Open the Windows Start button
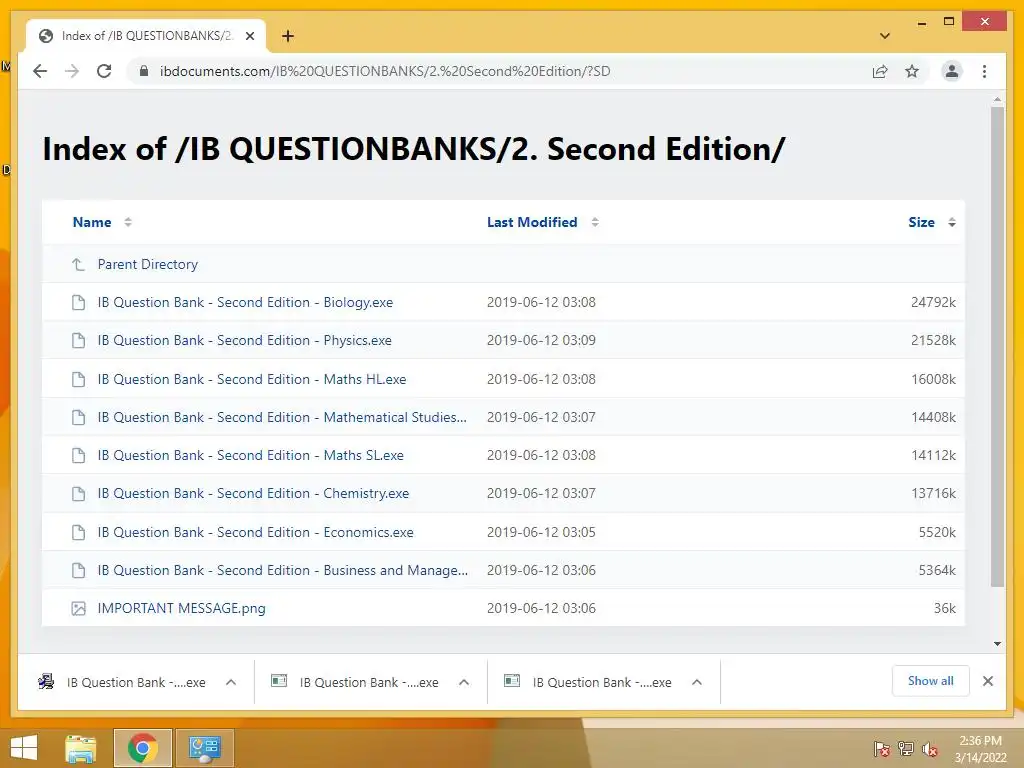Screen dimensions: 1024x768 point(24,748)
